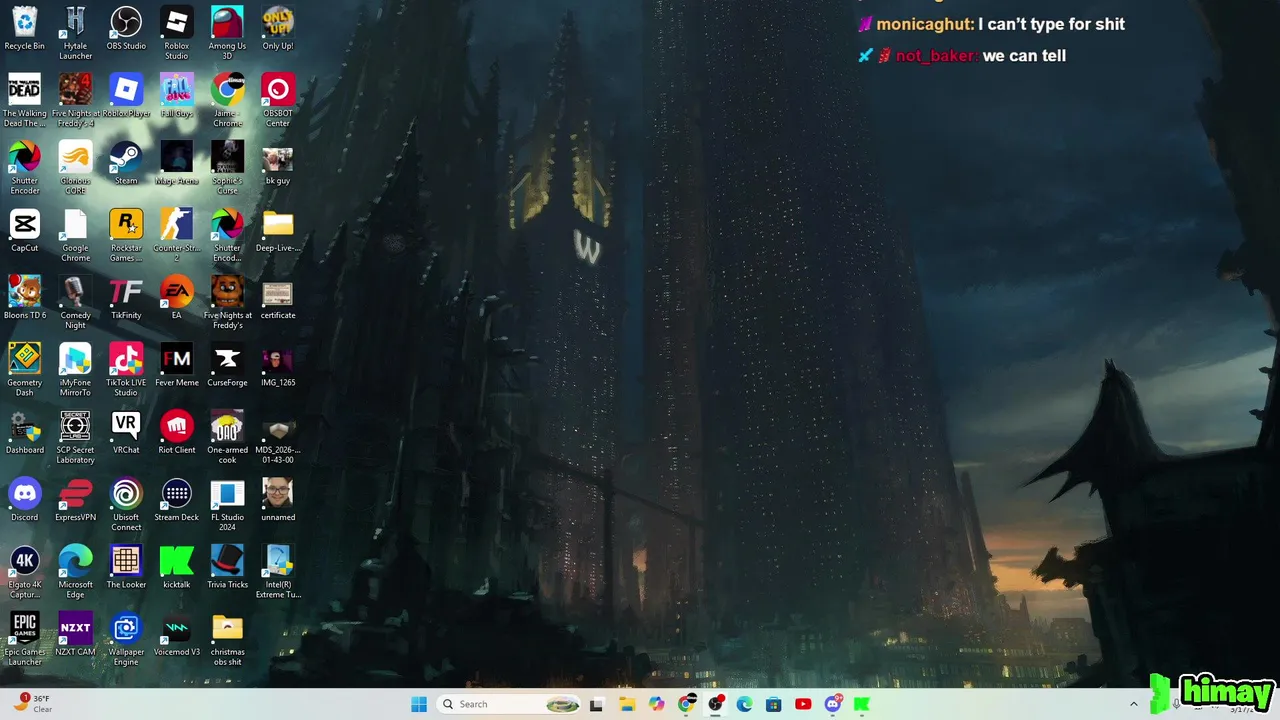Image resolution: width=1280 pixels, height=720 pixels.
Task: Select the Discord desktop shortcut
Action: pyautogui.click(x=25, y=497)
